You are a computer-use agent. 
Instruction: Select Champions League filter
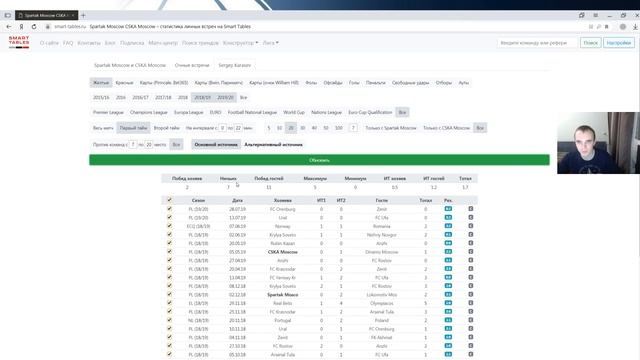(x=149, y=112)
